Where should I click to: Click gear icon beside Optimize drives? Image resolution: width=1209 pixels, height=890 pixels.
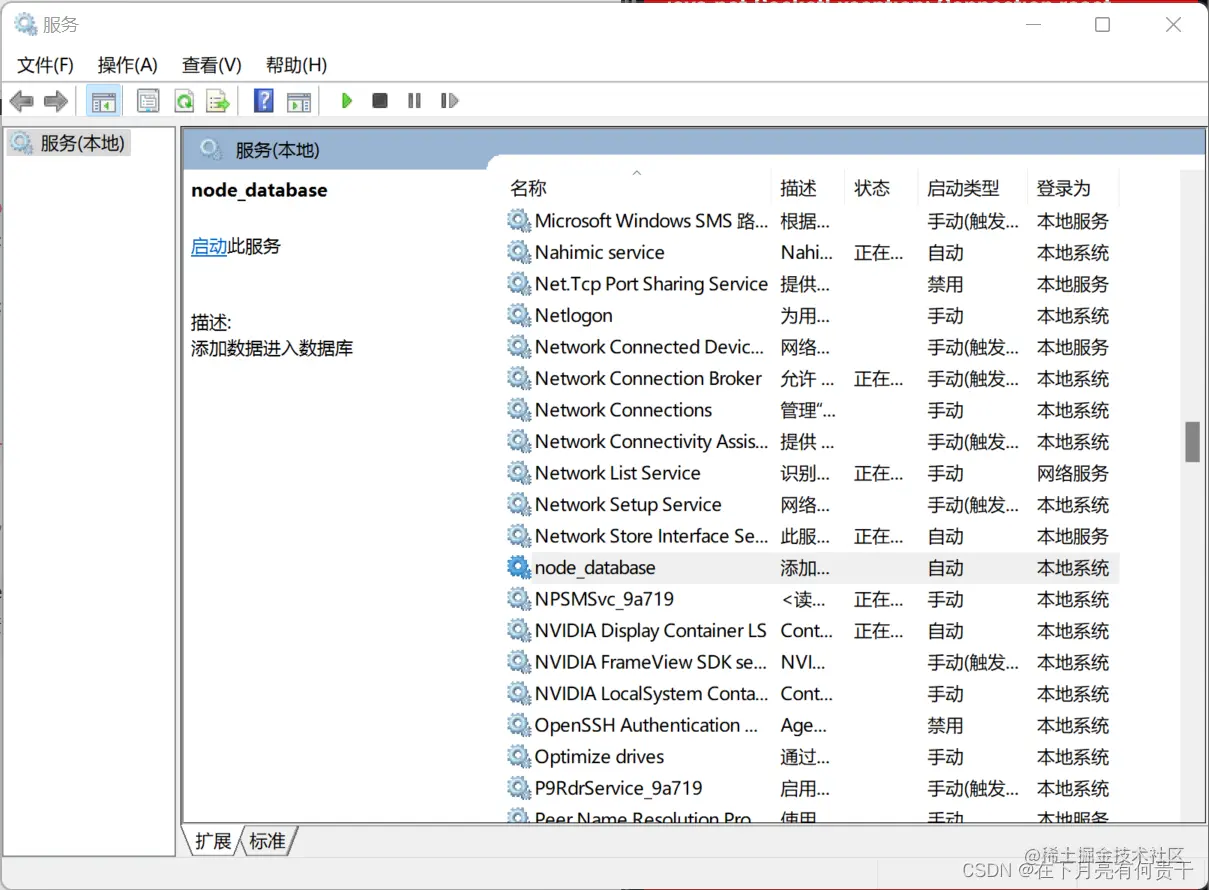[x=519, y=756]
